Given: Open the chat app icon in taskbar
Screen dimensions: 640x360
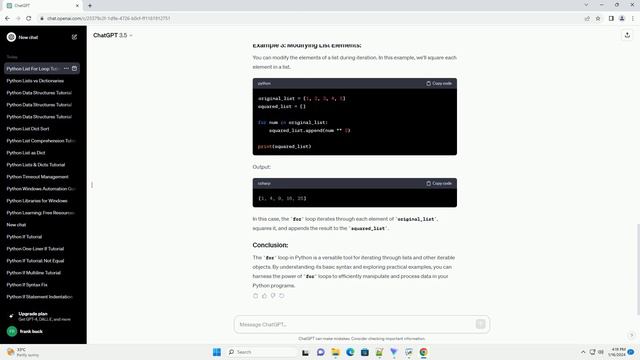Looking at the screenshot, I should coord(321,352).
